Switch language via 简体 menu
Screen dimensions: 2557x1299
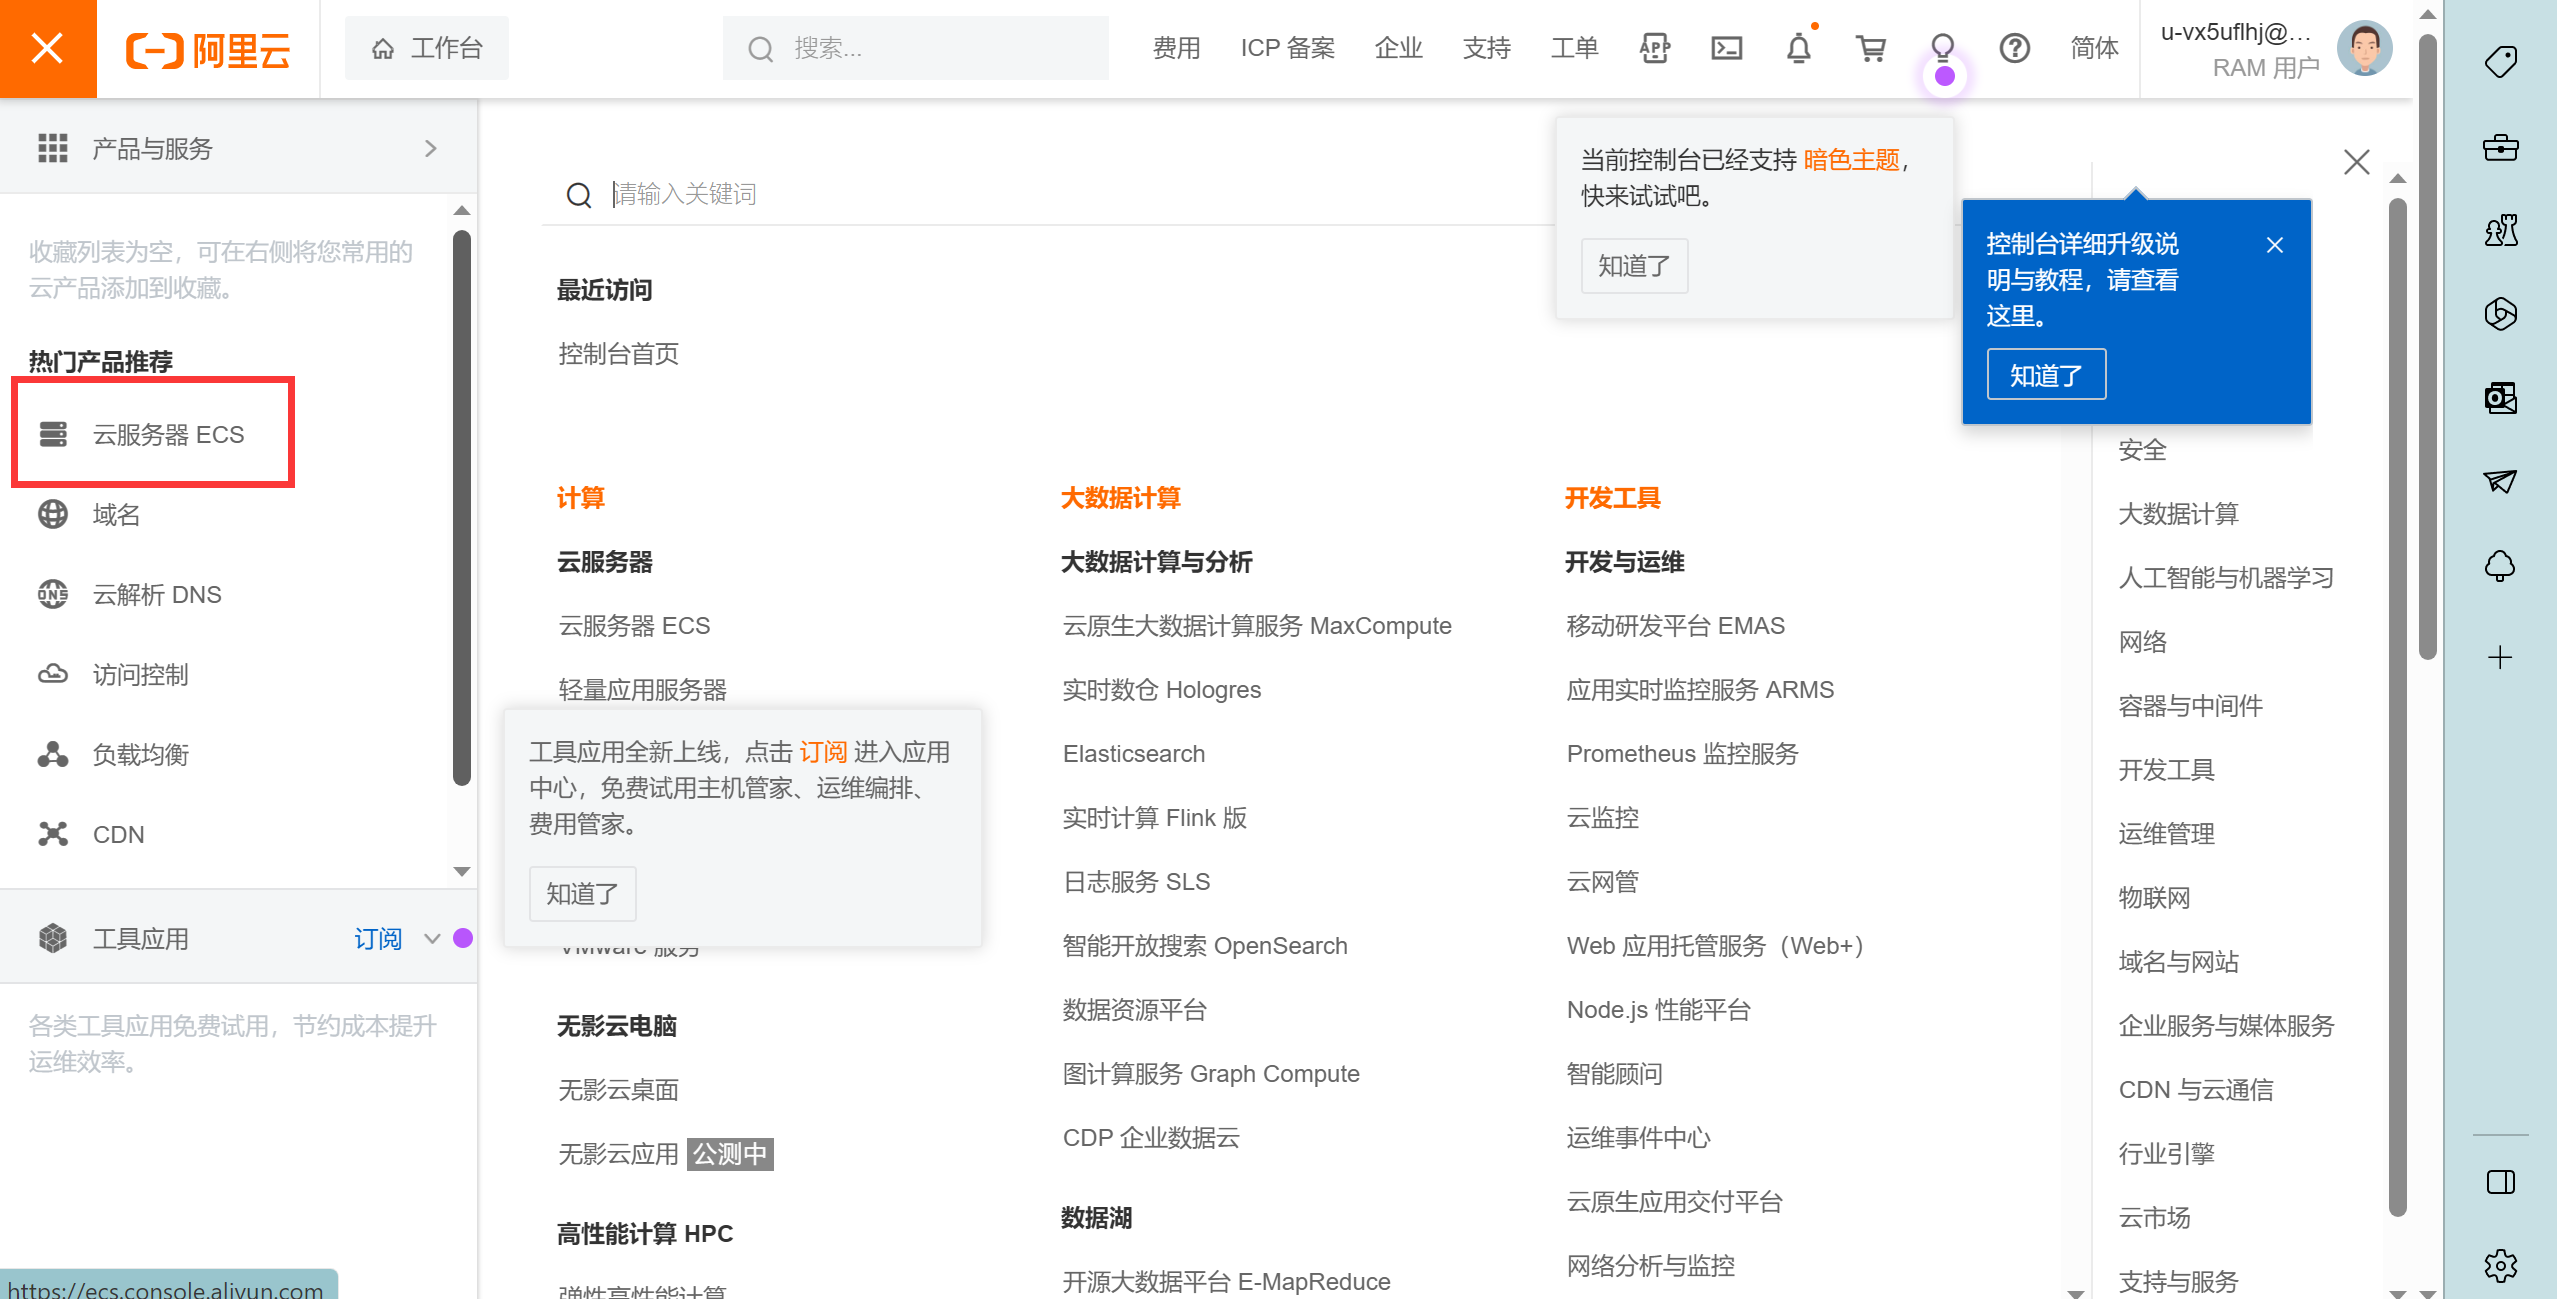pyautogui.click(x=2094, y=48)
